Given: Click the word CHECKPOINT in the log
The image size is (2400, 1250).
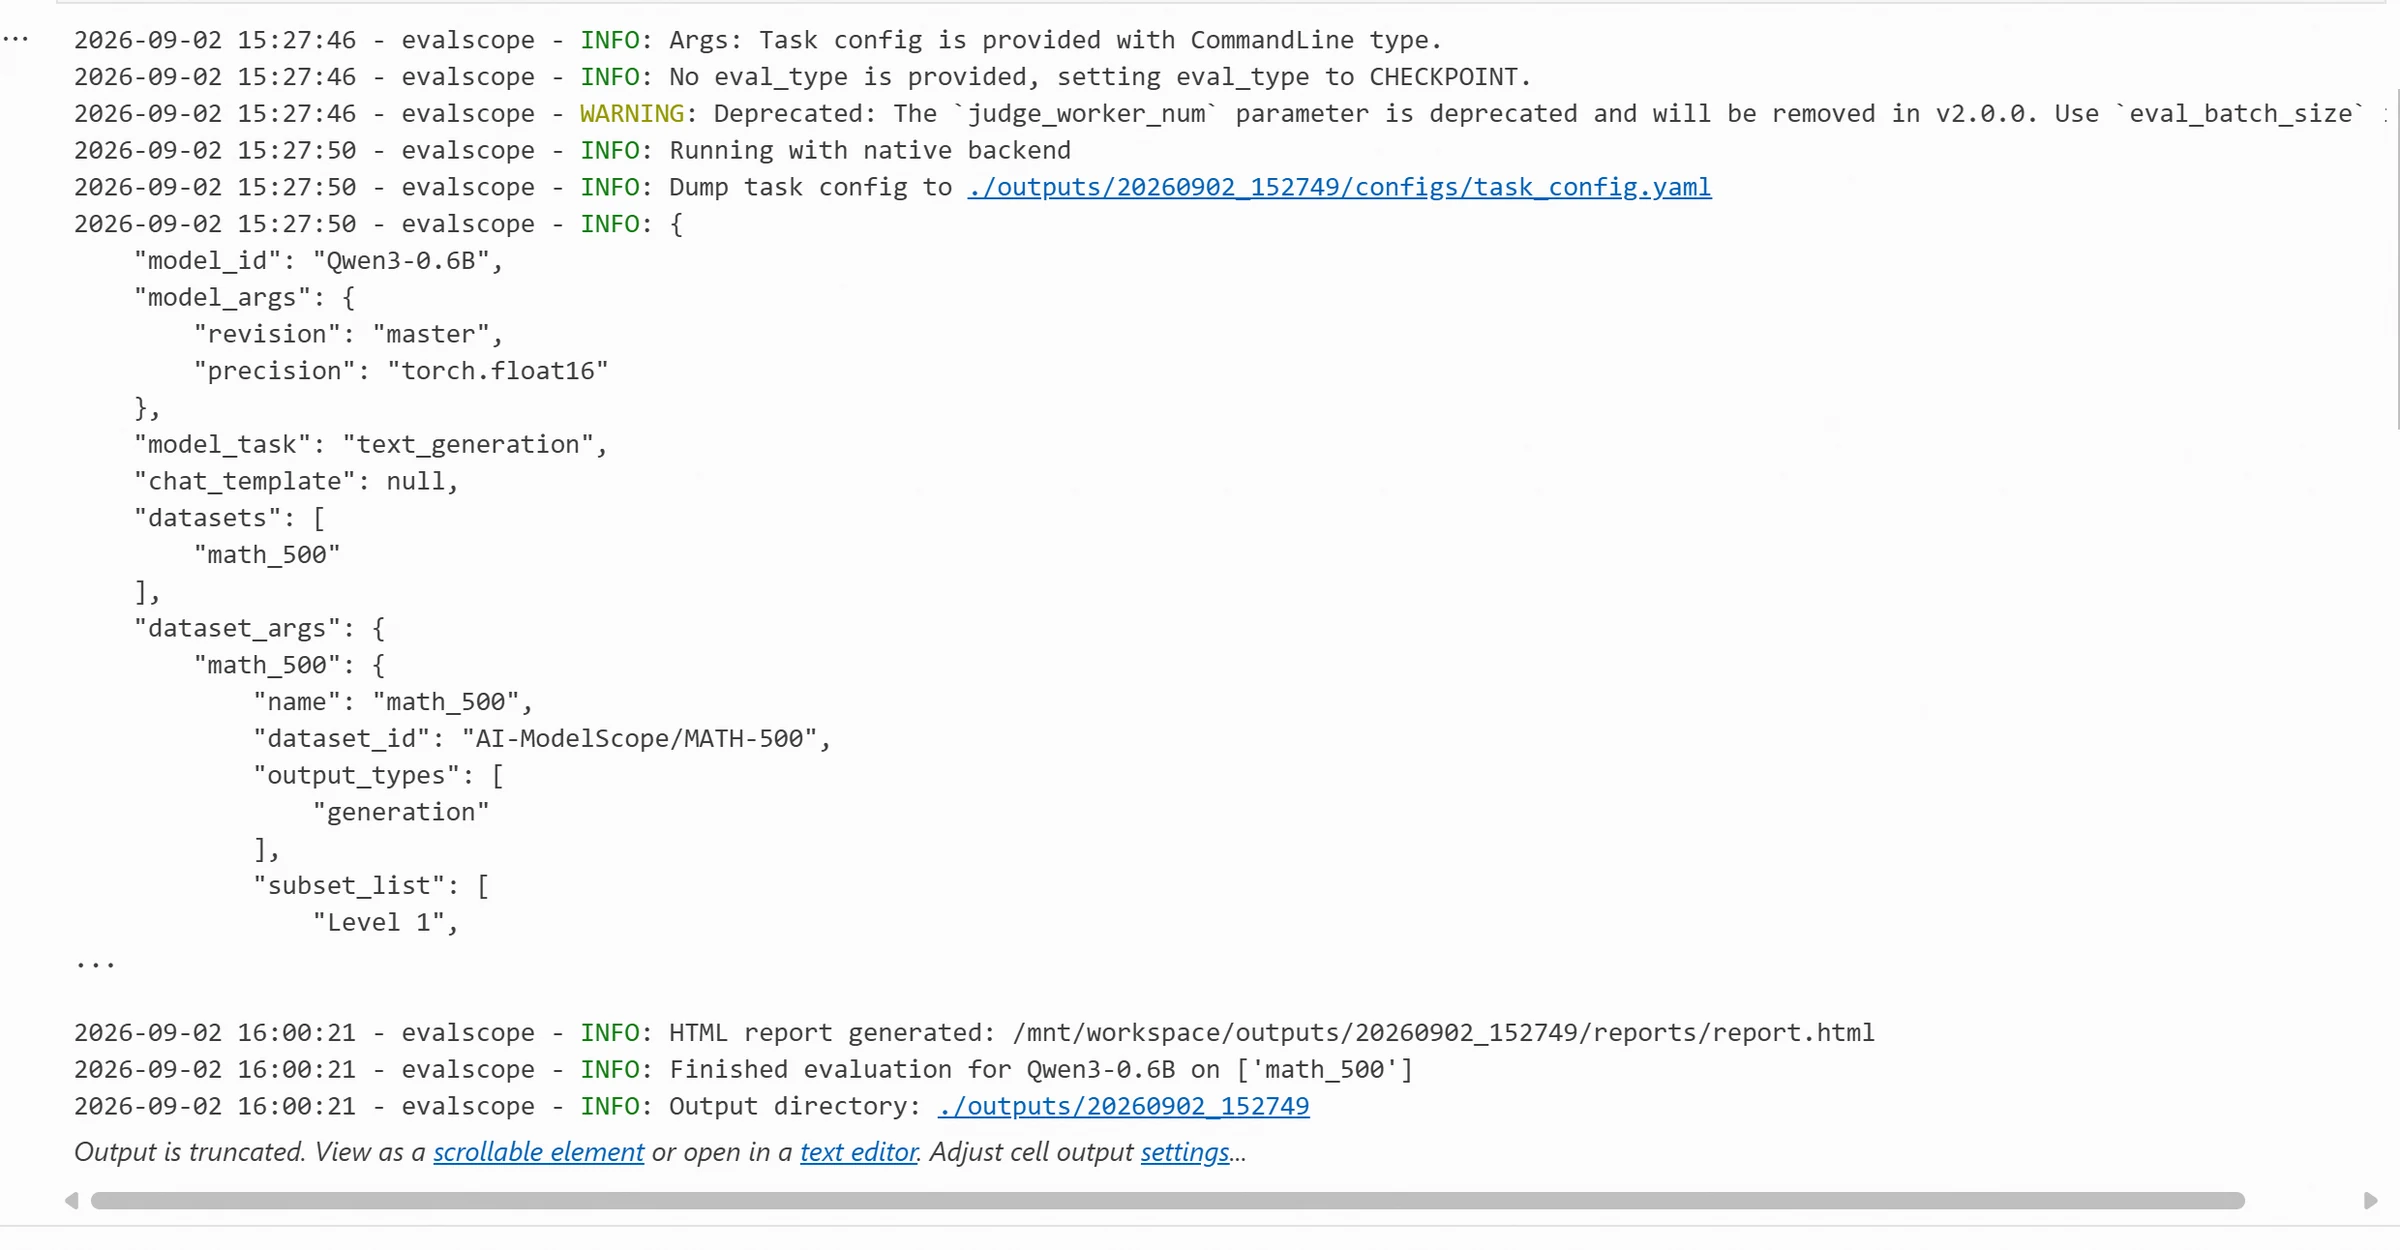Looking at the screenshot, I should pyautogui.click(x=1442, y=77).
